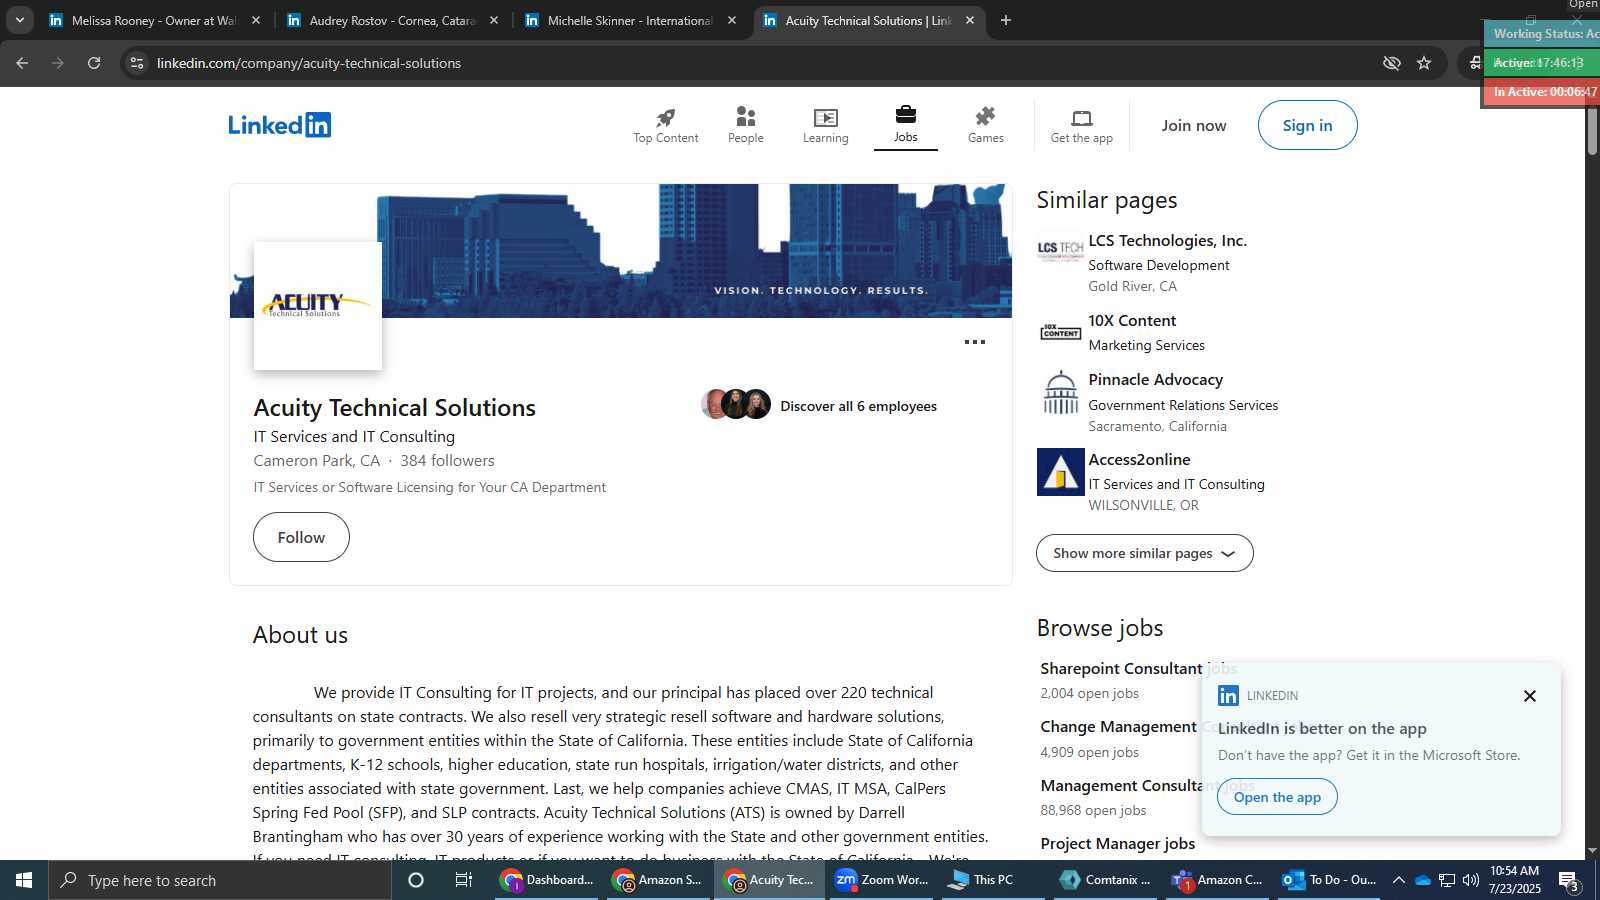This screenshot has width=1600, height=900.
Task: Follow Acuity Technical Solutions
Action: tap(301, 537)
